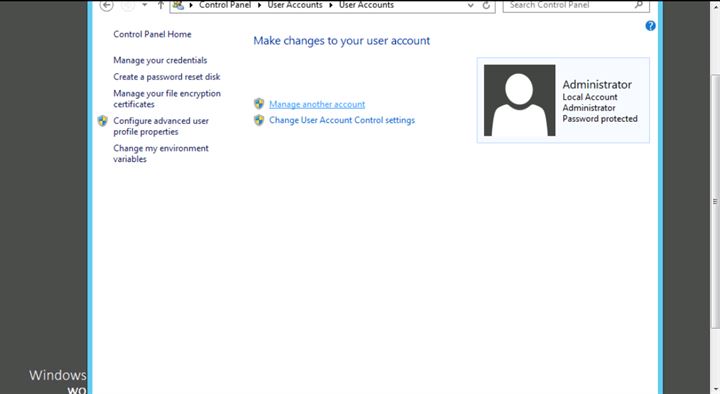Click the search magnifier icon
The width and height of the screenshot is (720, 394).
(639, 5)
